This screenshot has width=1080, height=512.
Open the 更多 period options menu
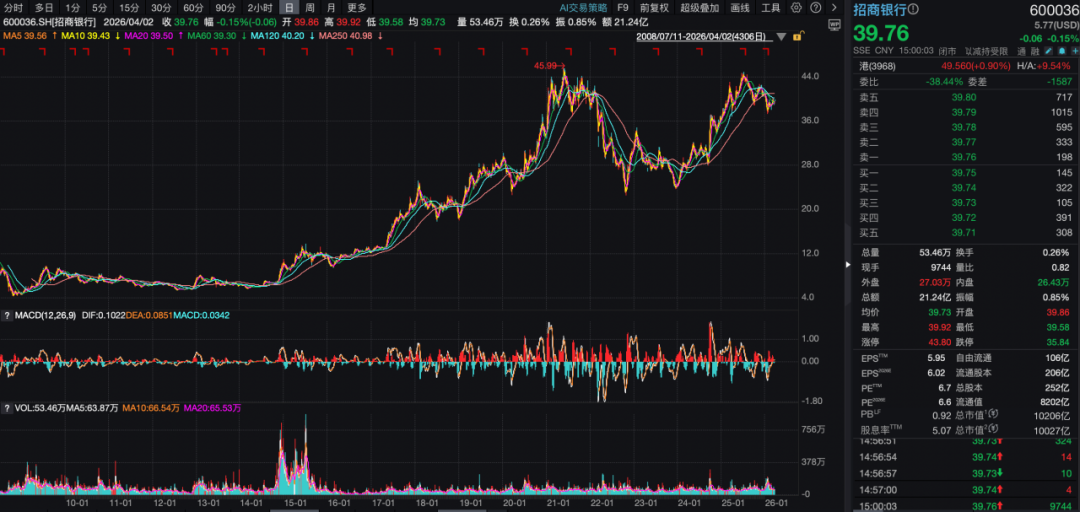coord(357,8)
